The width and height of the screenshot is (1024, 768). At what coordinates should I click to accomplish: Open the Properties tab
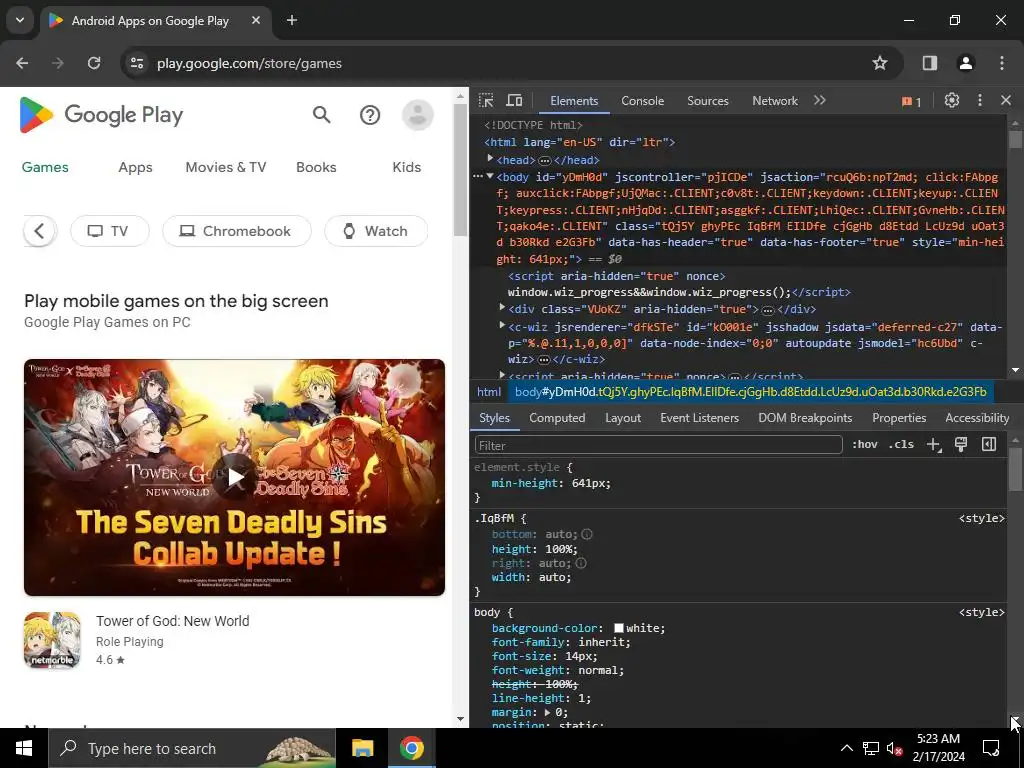tap(899, 418)
